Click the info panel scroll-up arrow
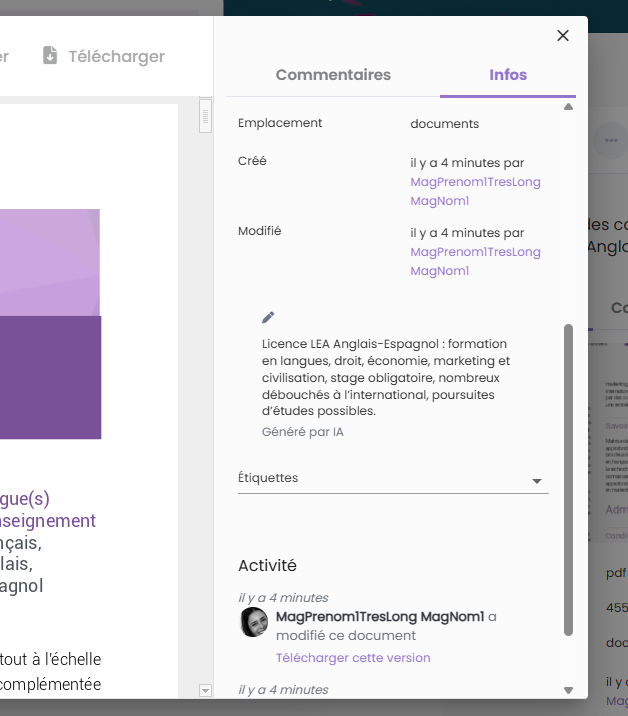This screenshot has width=628, height=716. pos(568,106)
